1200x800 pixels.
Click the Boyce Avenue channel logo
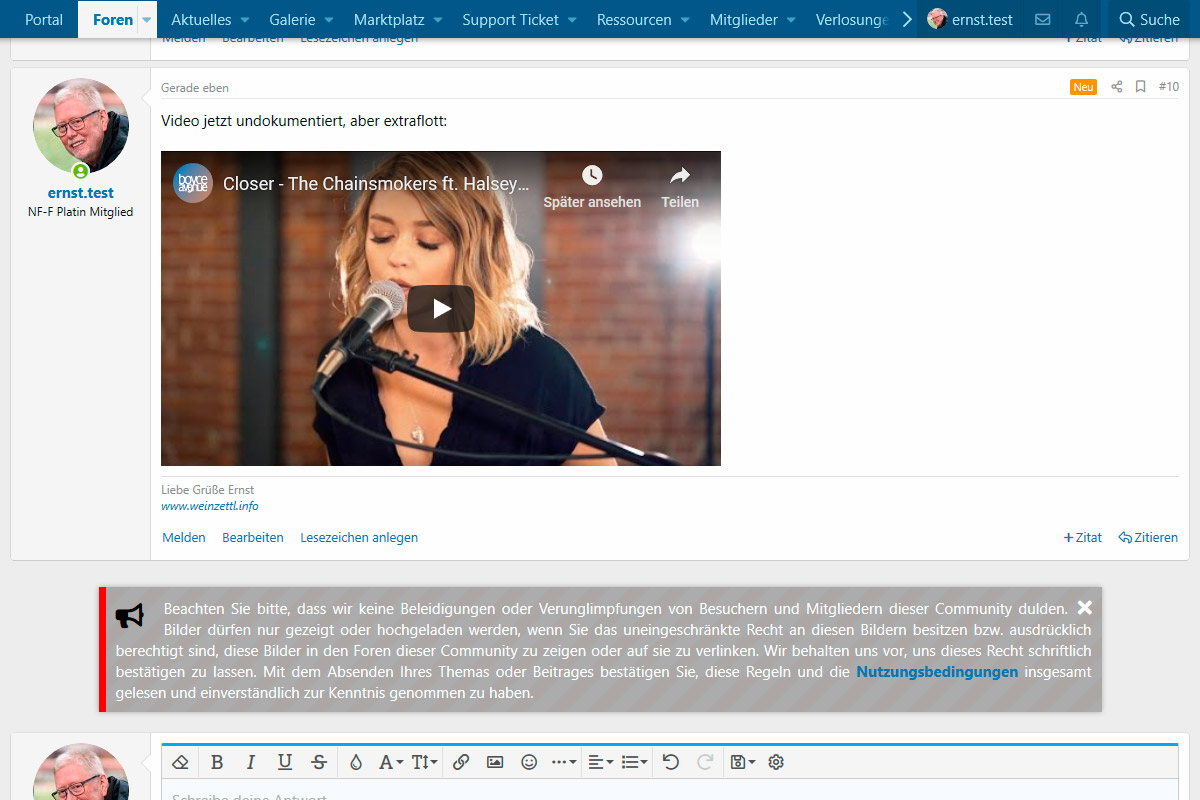[193, 183]
